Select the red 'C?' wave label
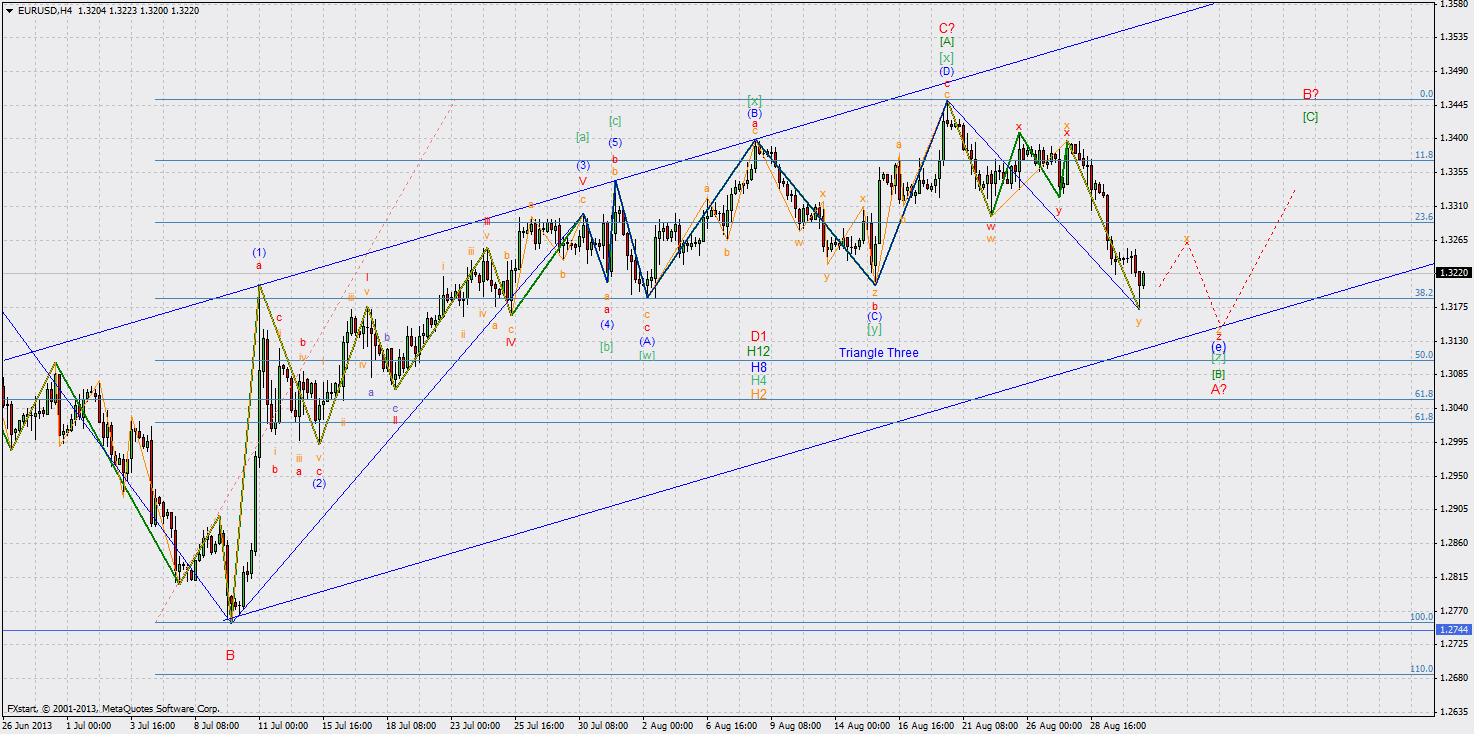1474x734 pixels. 946,28
